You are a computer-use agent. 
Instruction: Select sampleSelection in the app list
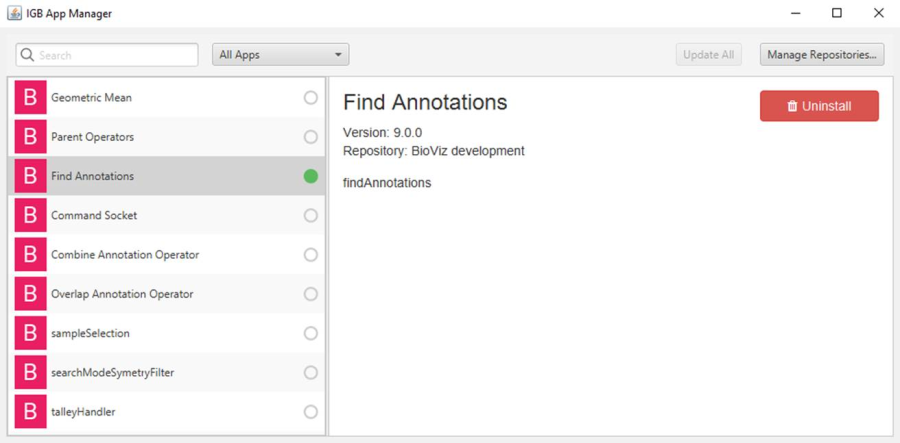(166, 333)
